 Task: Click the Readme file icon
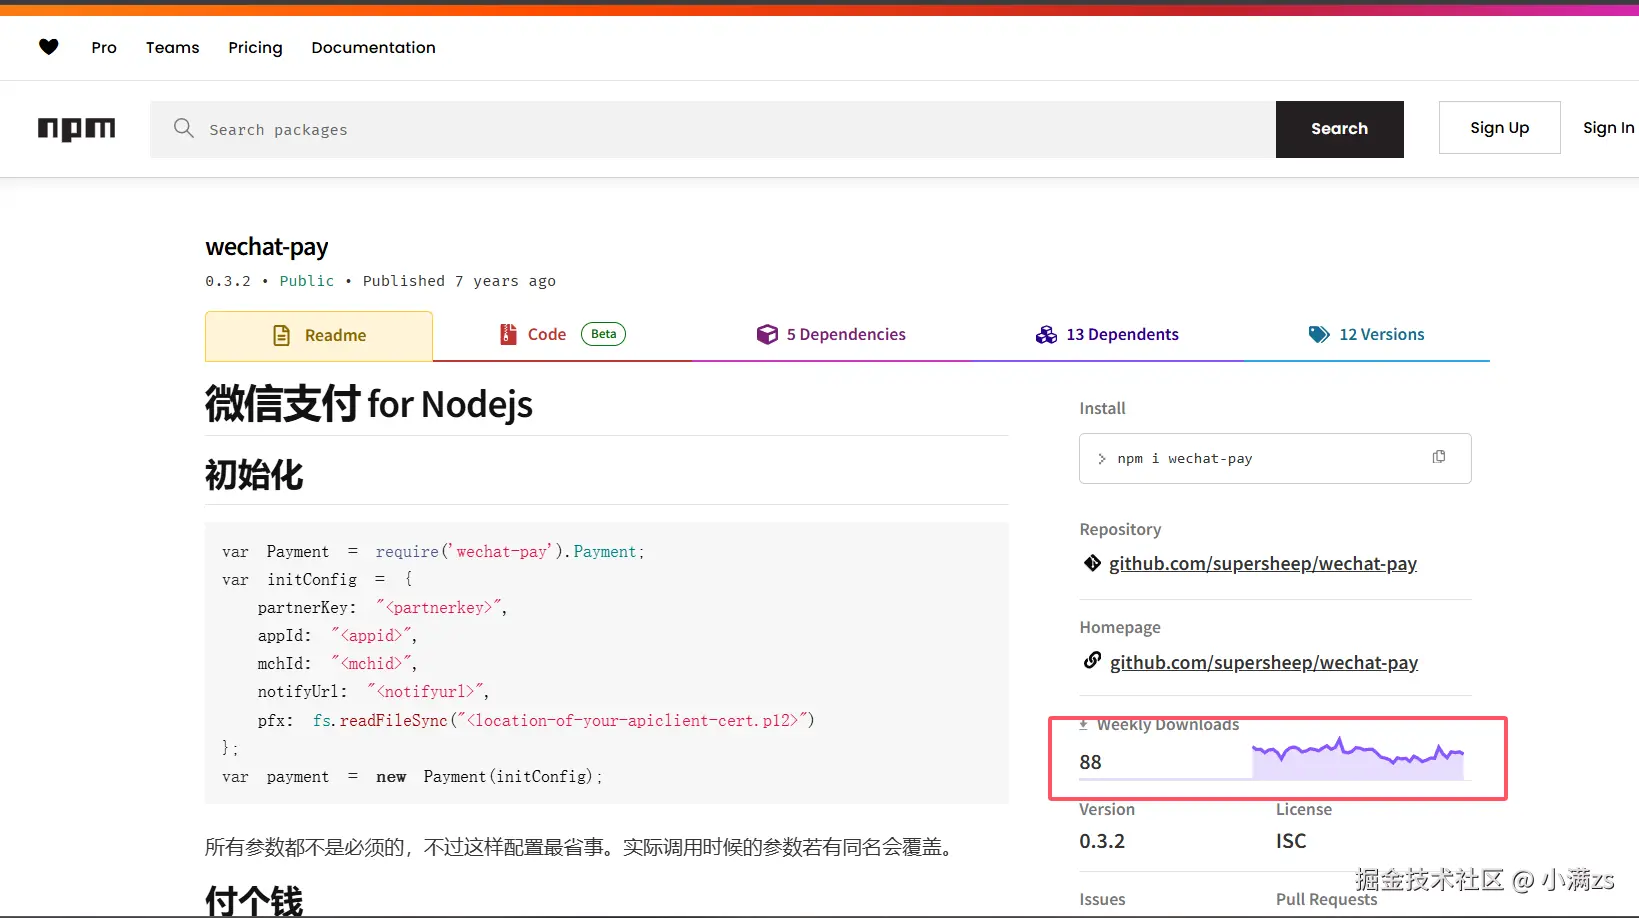[x=282, y=335]
